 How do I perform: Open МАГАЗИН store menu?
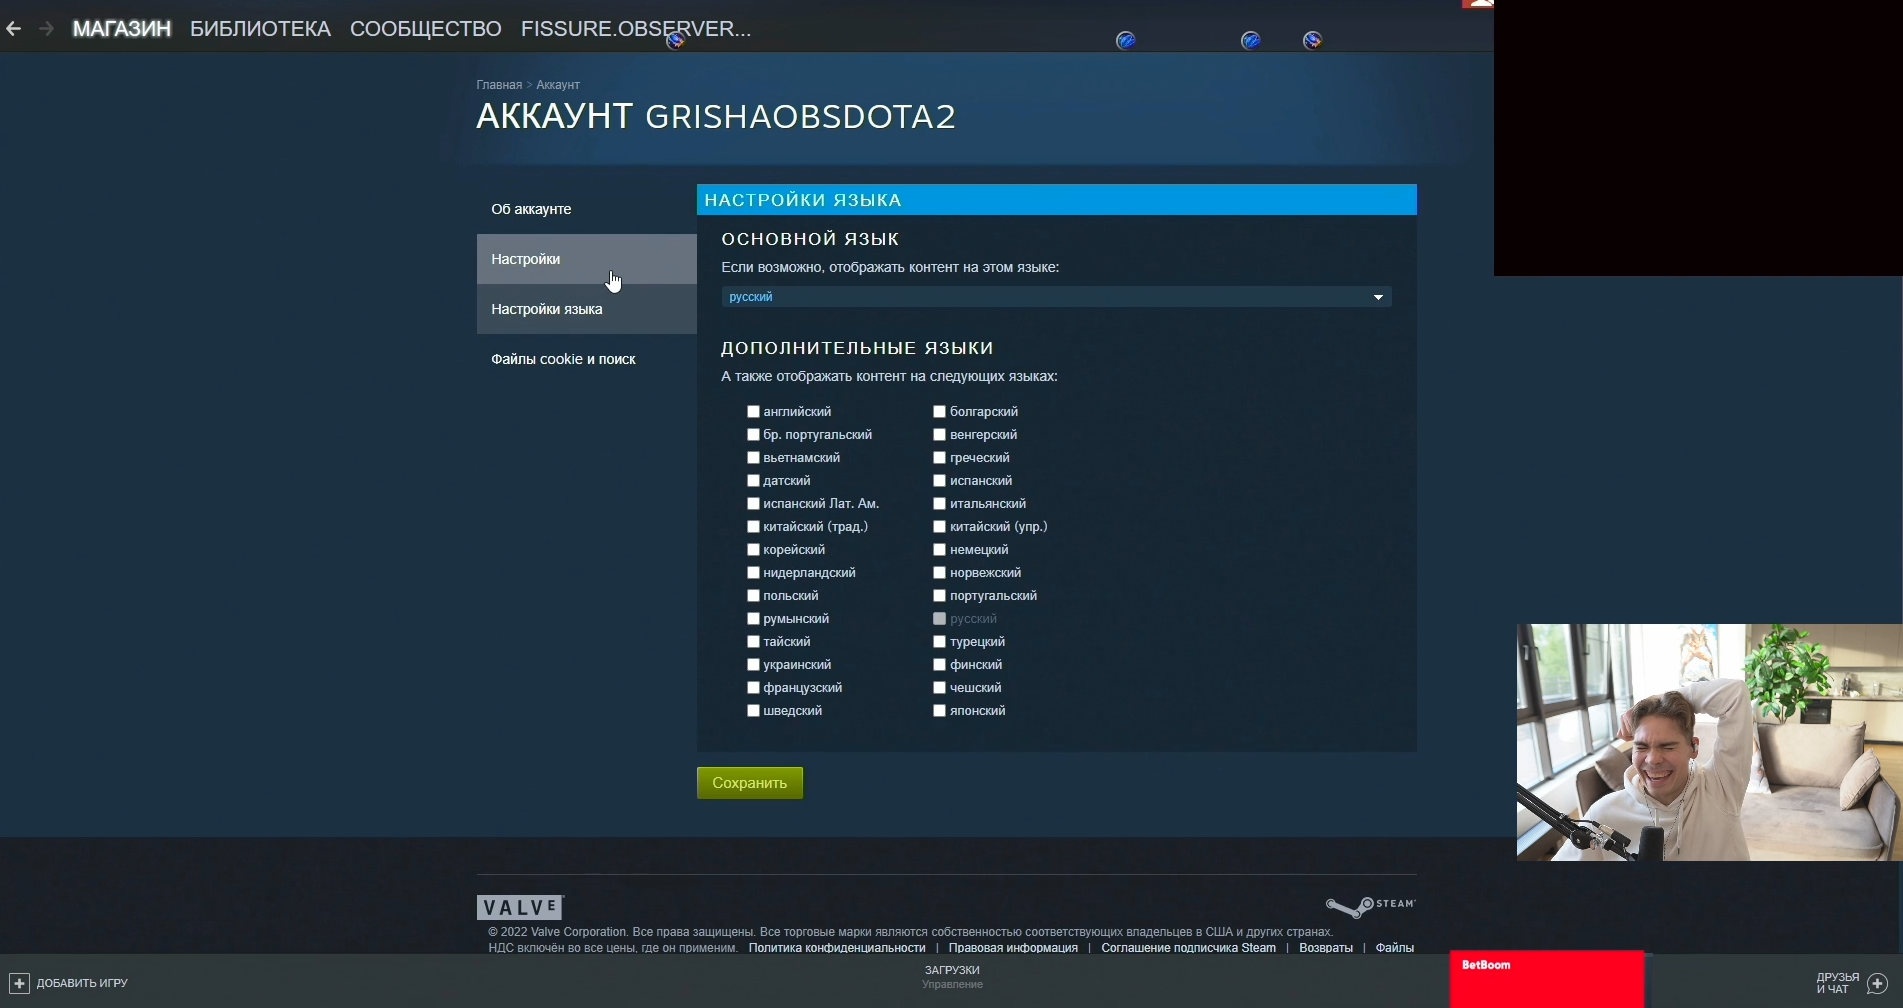122,29
